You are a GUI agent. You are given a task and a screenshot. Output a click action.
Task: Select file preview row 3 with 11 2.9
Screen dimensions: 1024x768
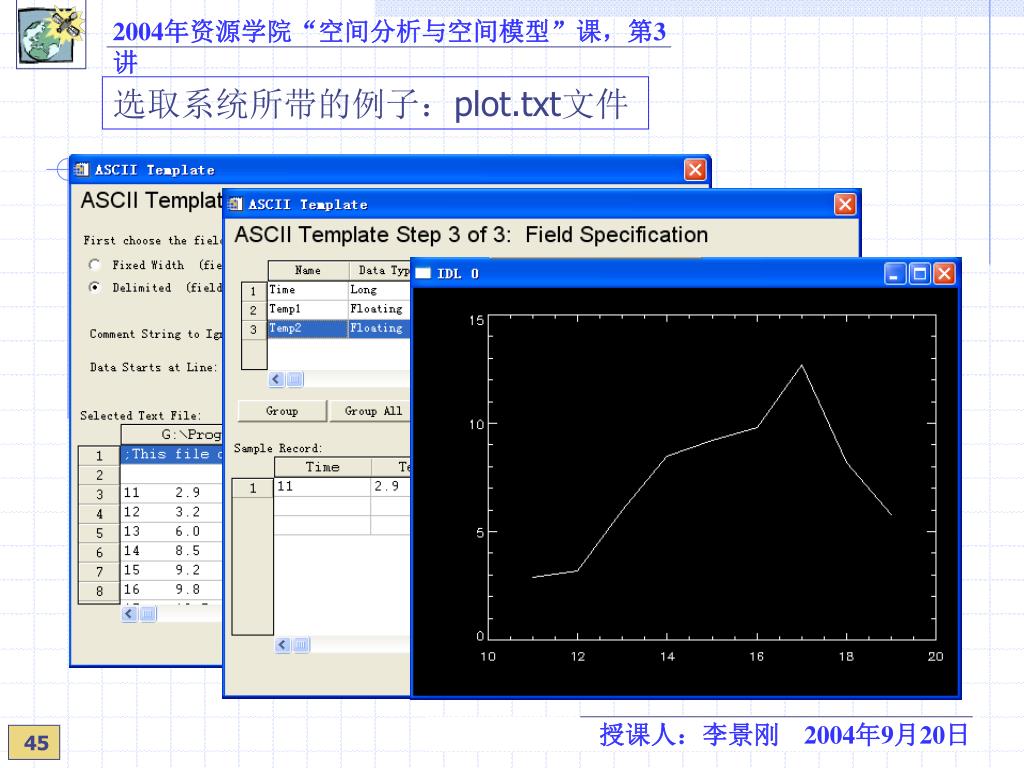172,492
